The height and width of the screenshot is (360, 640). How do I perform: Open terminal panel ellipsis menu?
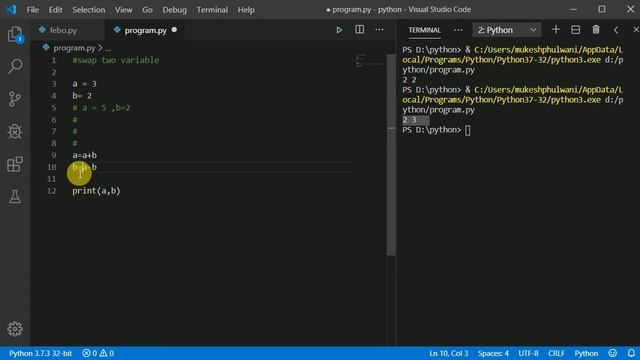458,30
